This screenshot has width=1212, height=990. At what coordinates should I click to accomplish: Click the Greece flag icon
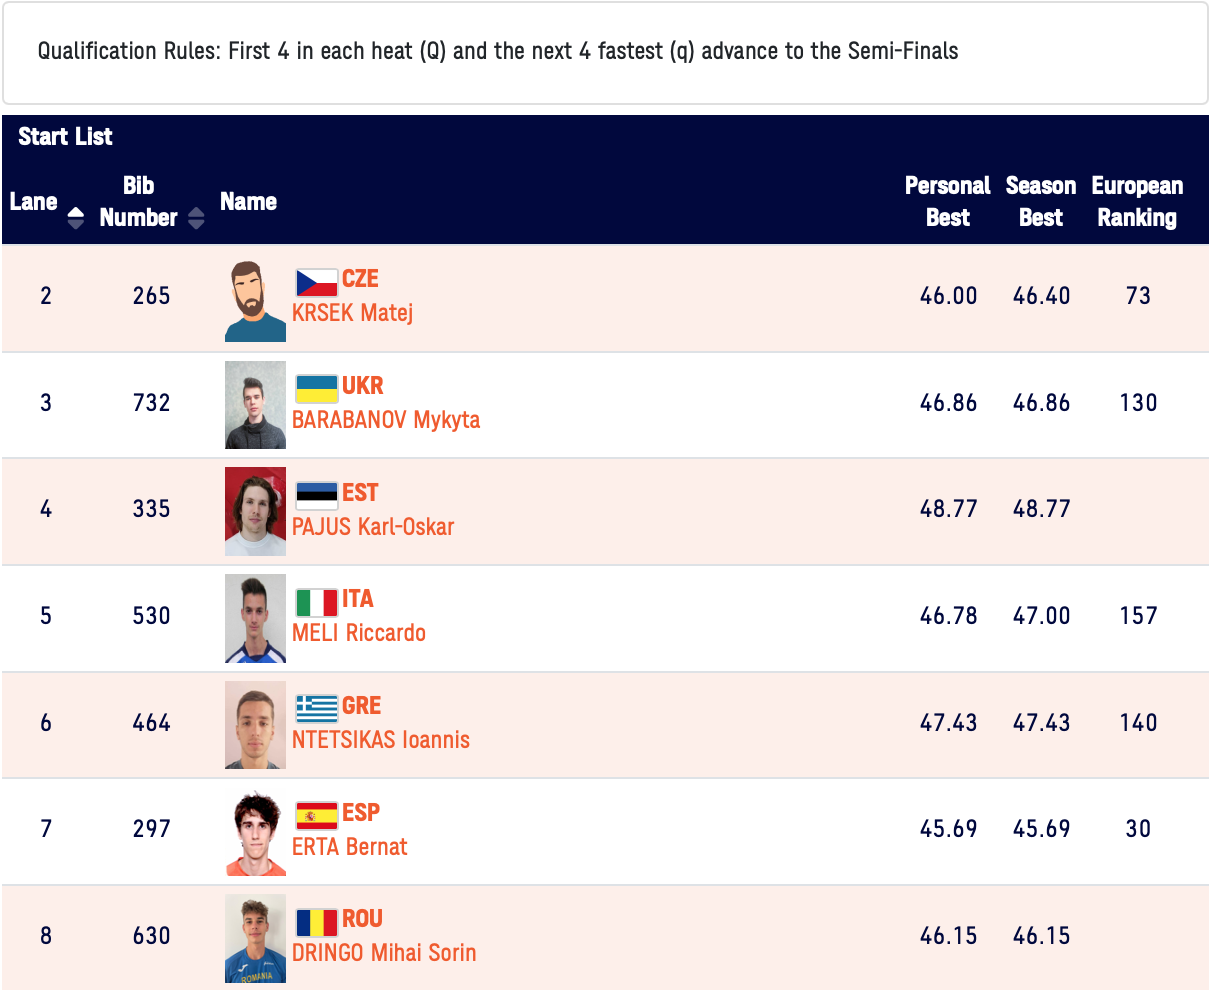(x=316, y=708)
